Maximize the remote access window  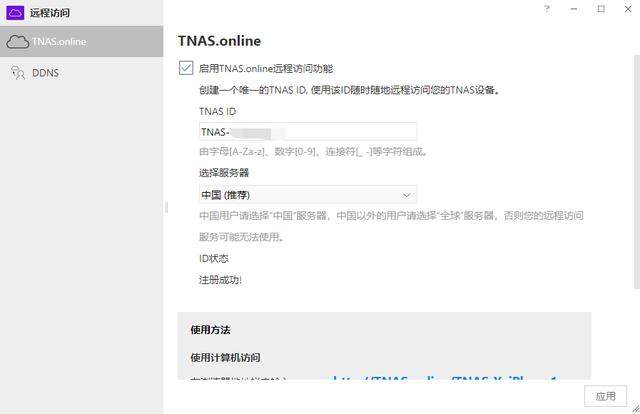(601, 9)
